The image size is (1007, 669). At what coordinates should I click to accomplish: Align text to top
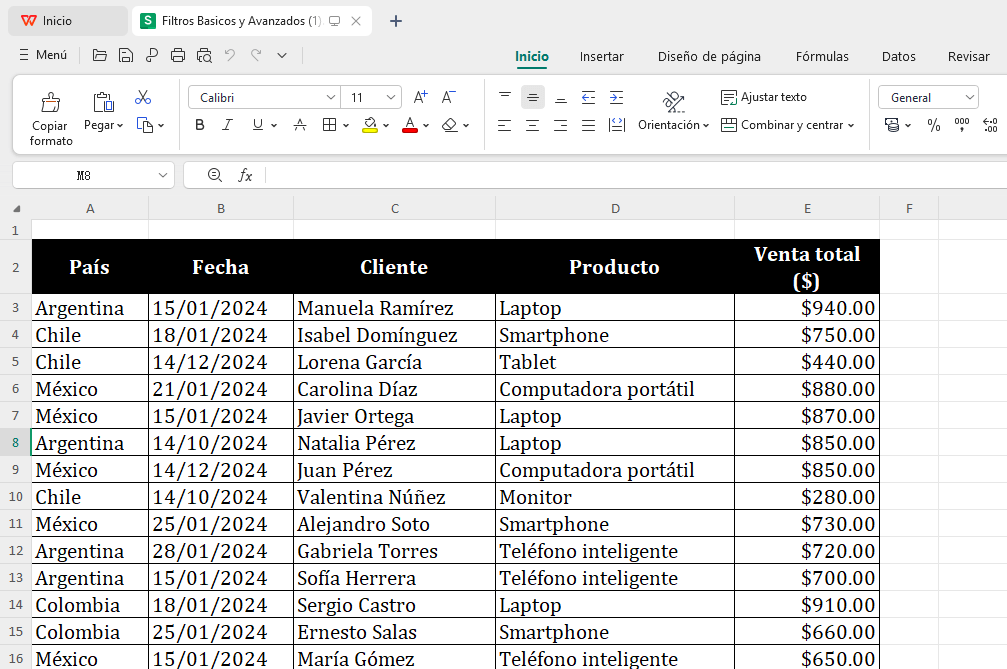(x=505, y=97)
